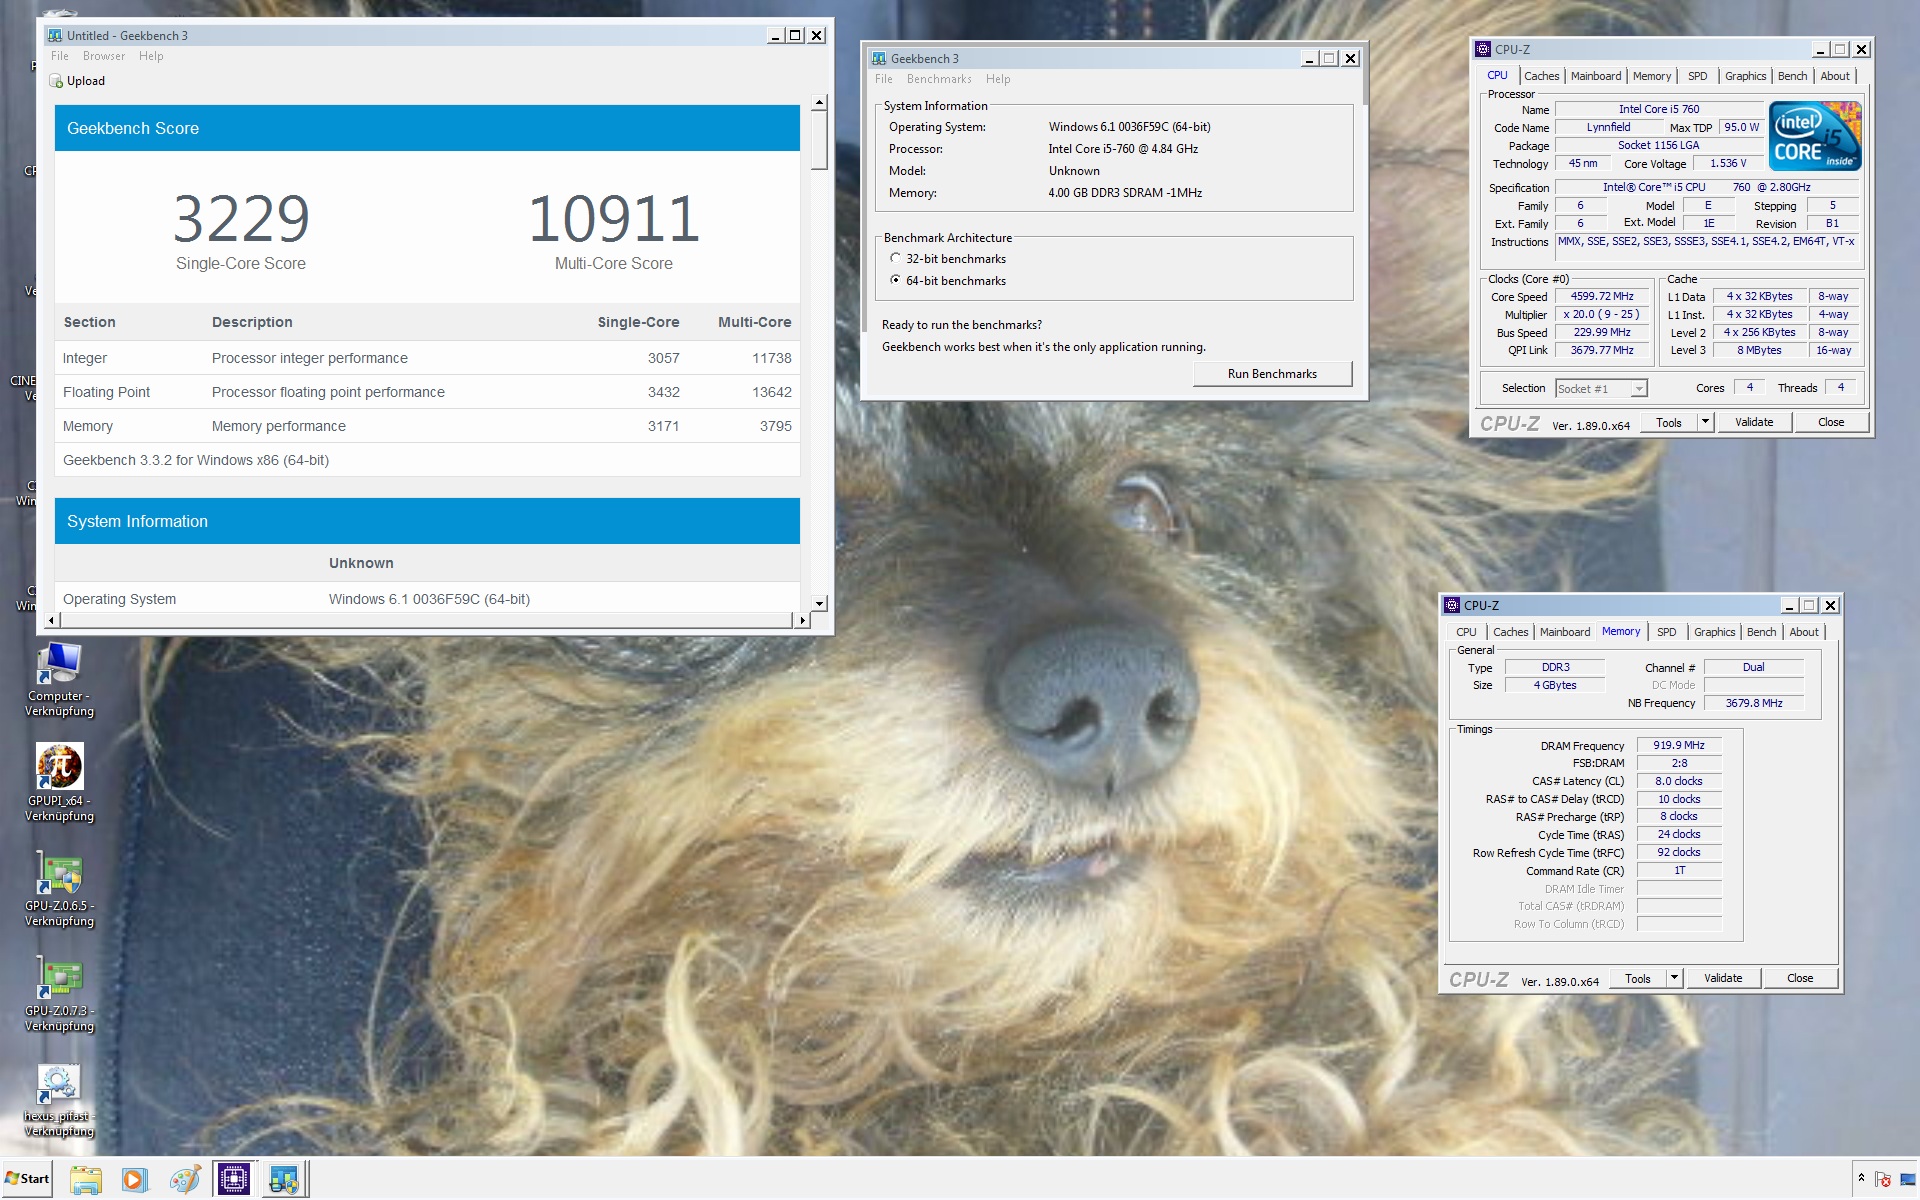Viewport: 1920px width, 1200px height.
Task: Click the Name field Intel Core i5 760
Action: coord(1659,109)
